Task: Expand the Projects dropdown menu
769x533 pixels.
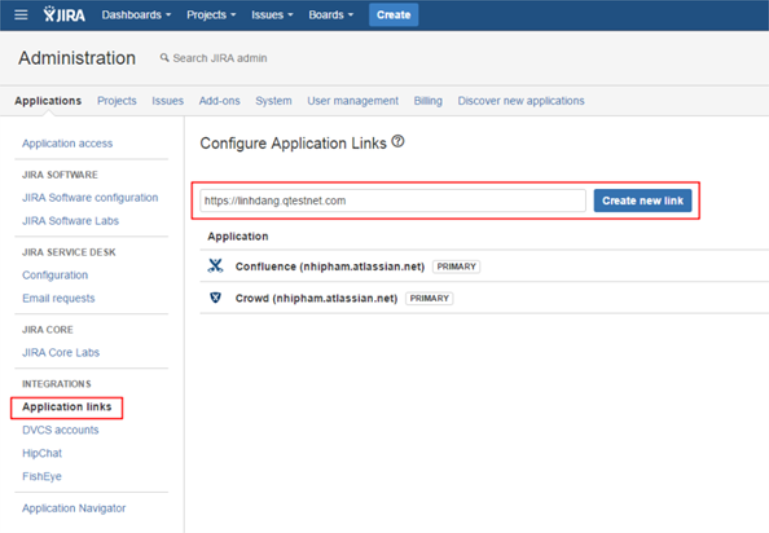Action: 211,15
